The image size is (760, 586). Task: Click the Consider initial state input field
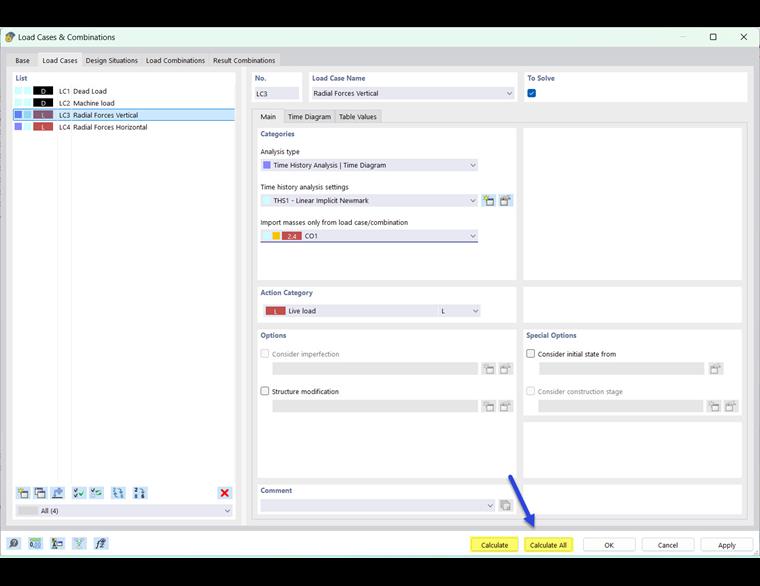[x=621, y=369]
